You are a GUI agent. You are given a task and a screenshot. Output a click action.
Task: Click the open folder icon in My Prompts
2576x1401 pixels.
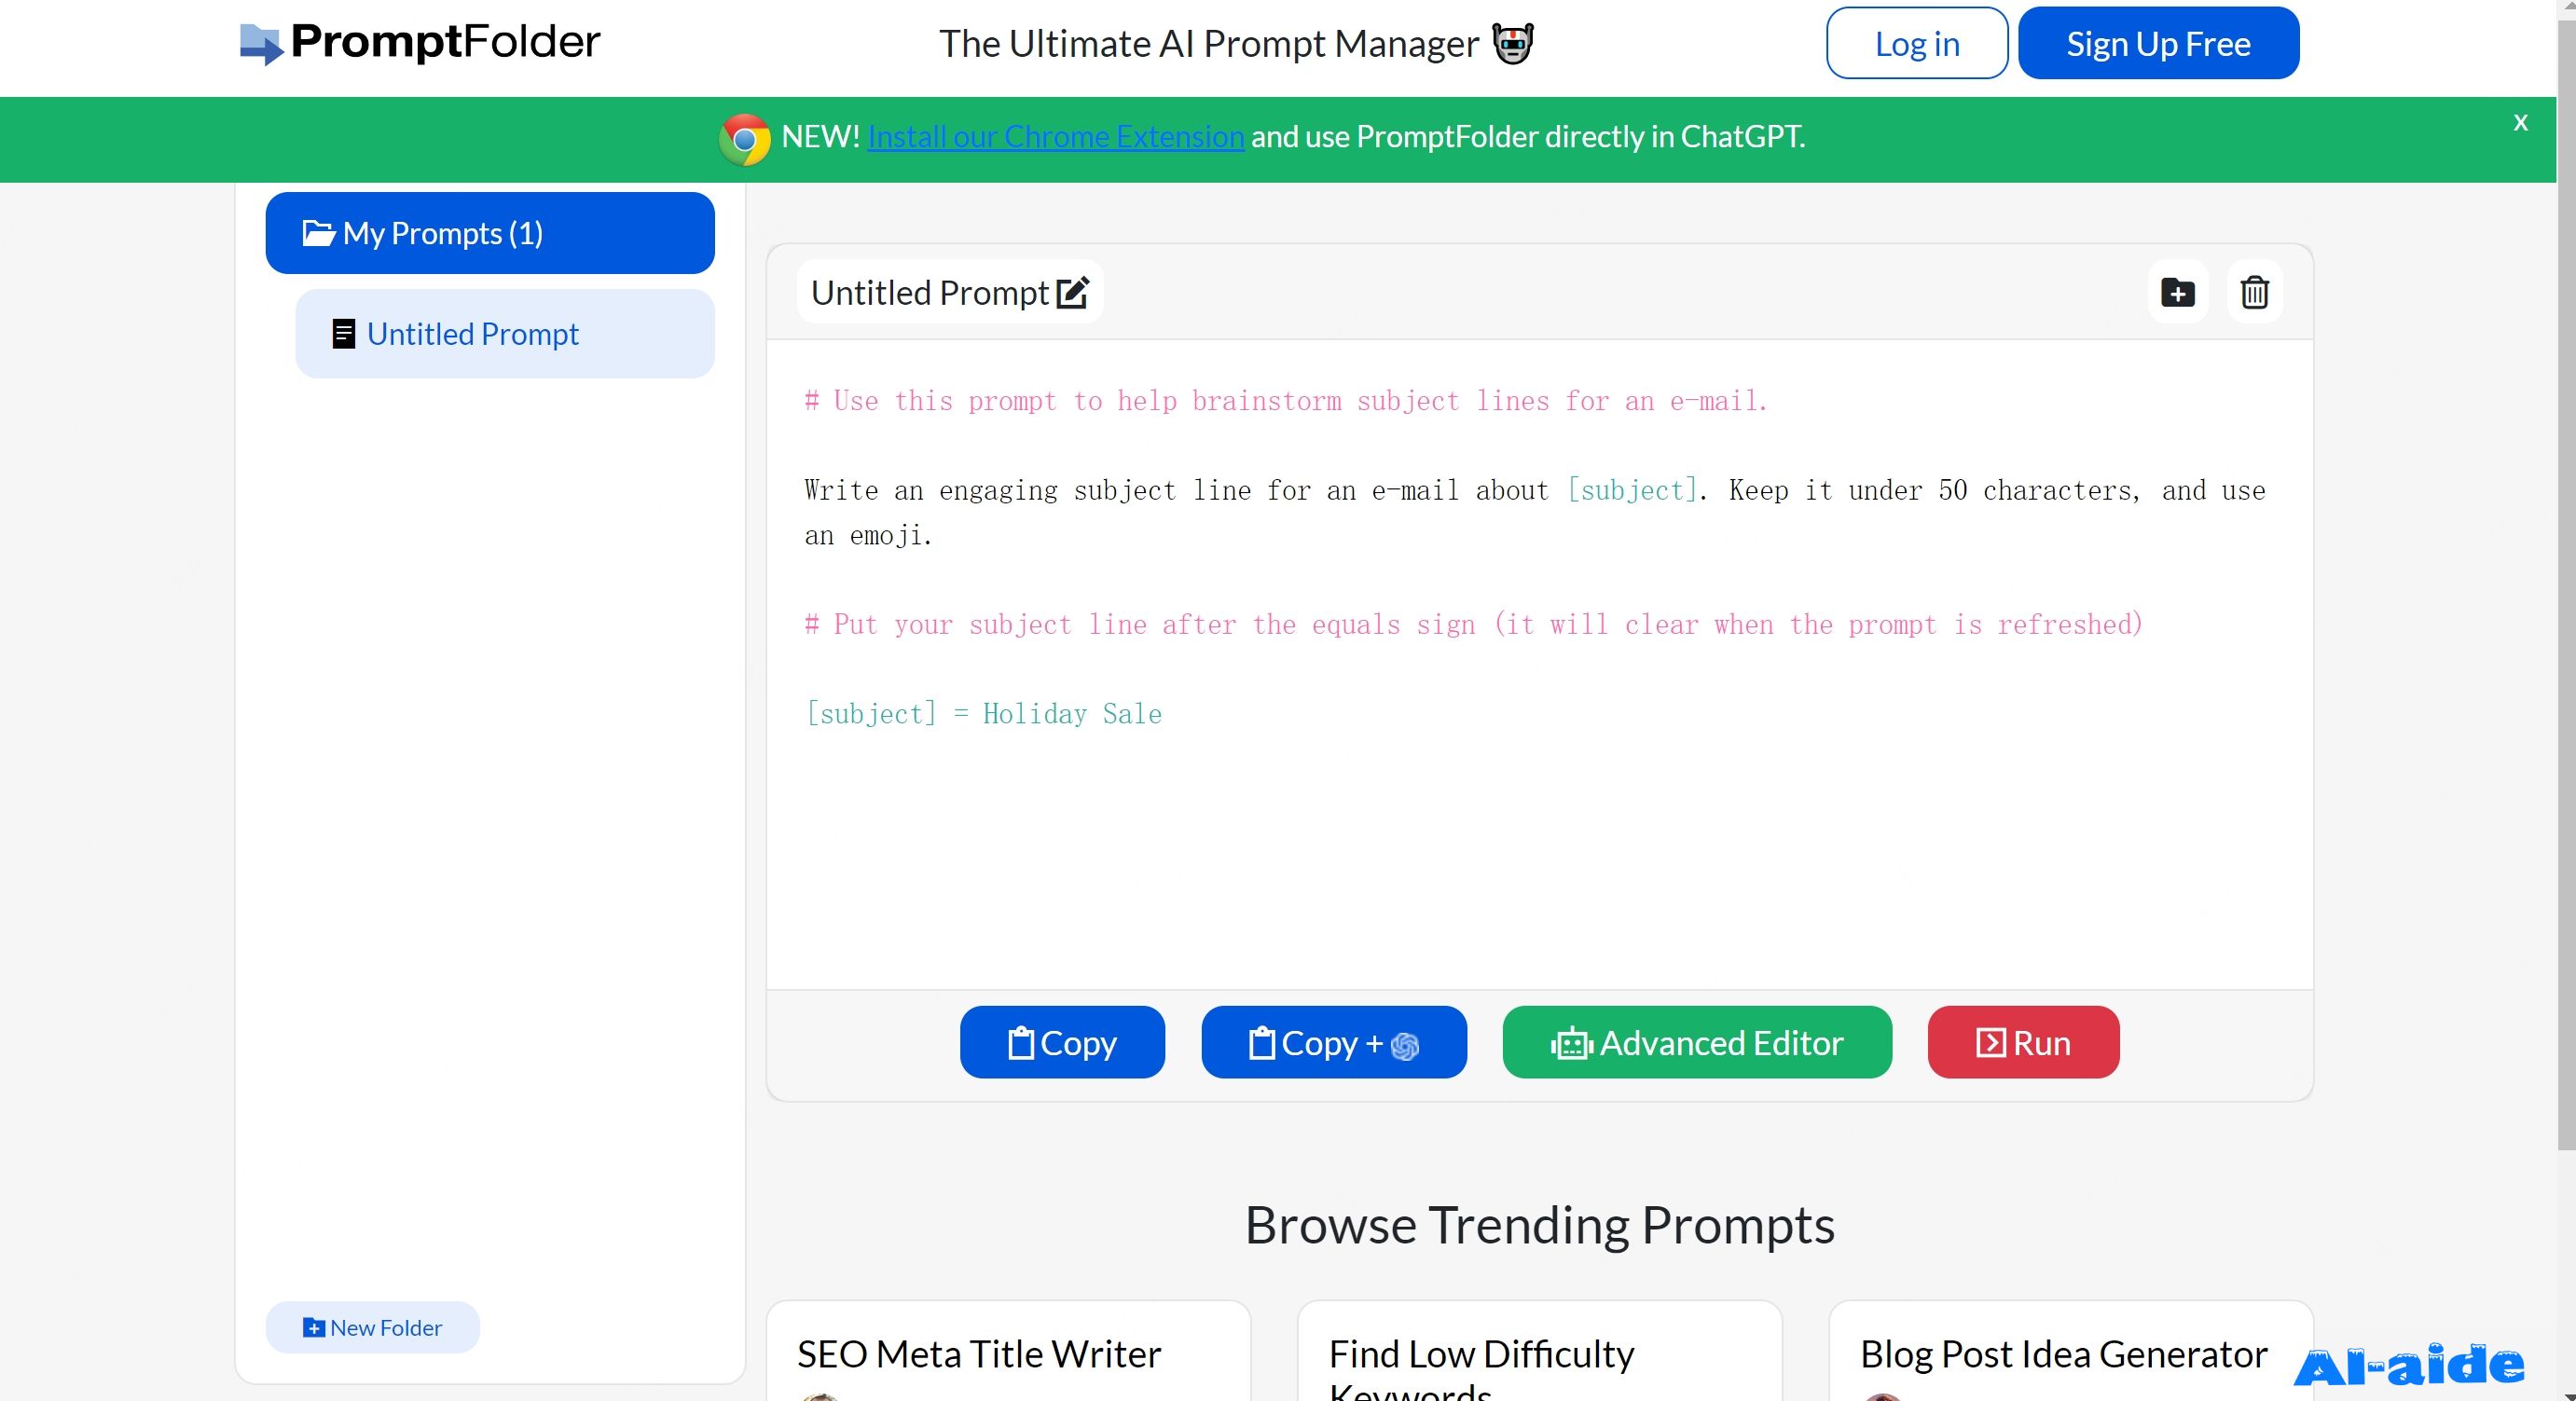(x=318, y=233)
